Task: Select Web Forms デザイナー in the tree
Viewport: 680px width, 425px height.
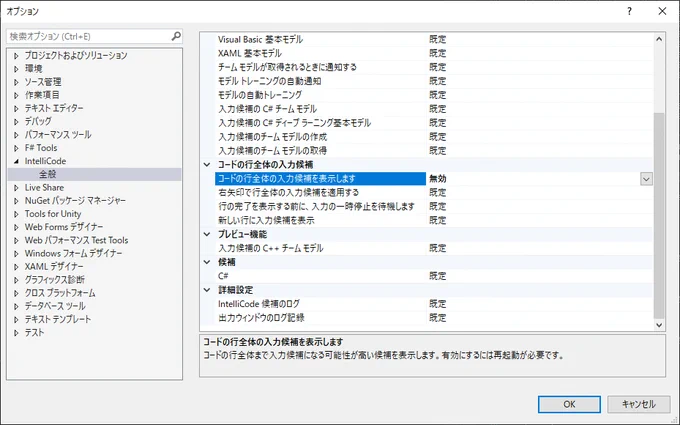Action: pyautogui.click(x=64, y=227)
